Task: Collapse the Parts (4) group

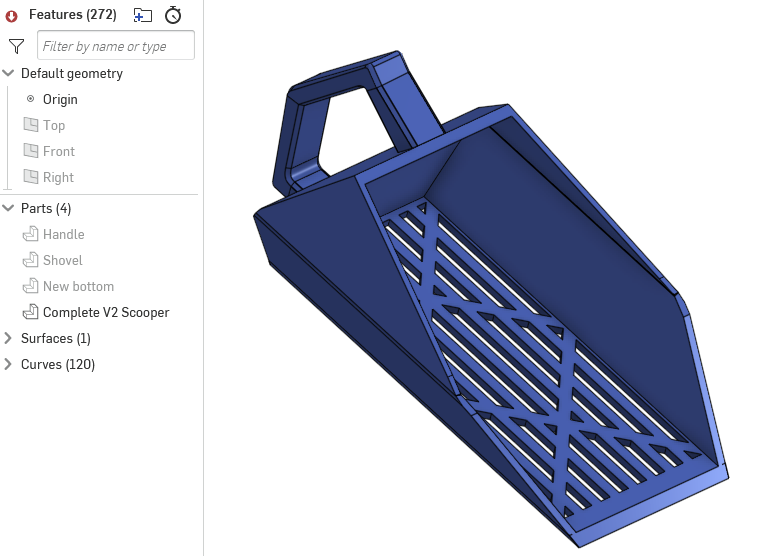Action: [x=8, y=208]
